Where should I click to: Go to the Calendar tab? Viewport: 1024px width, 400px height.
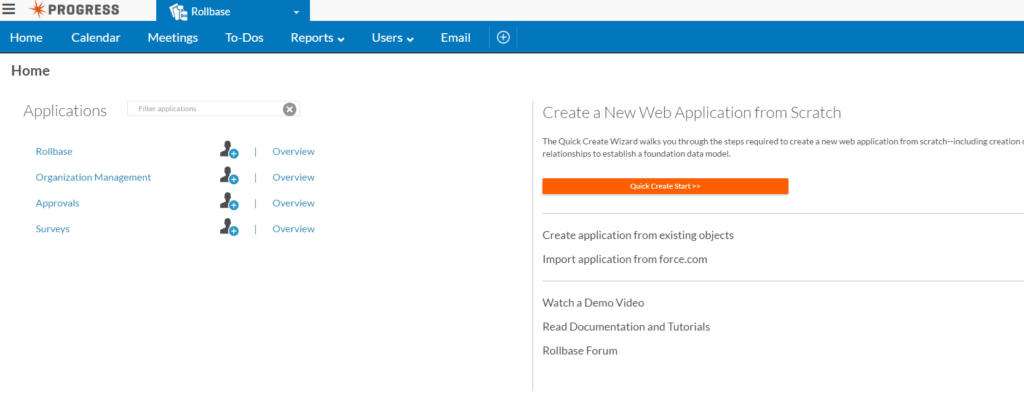pyautogui.click(x=96, y=38)
